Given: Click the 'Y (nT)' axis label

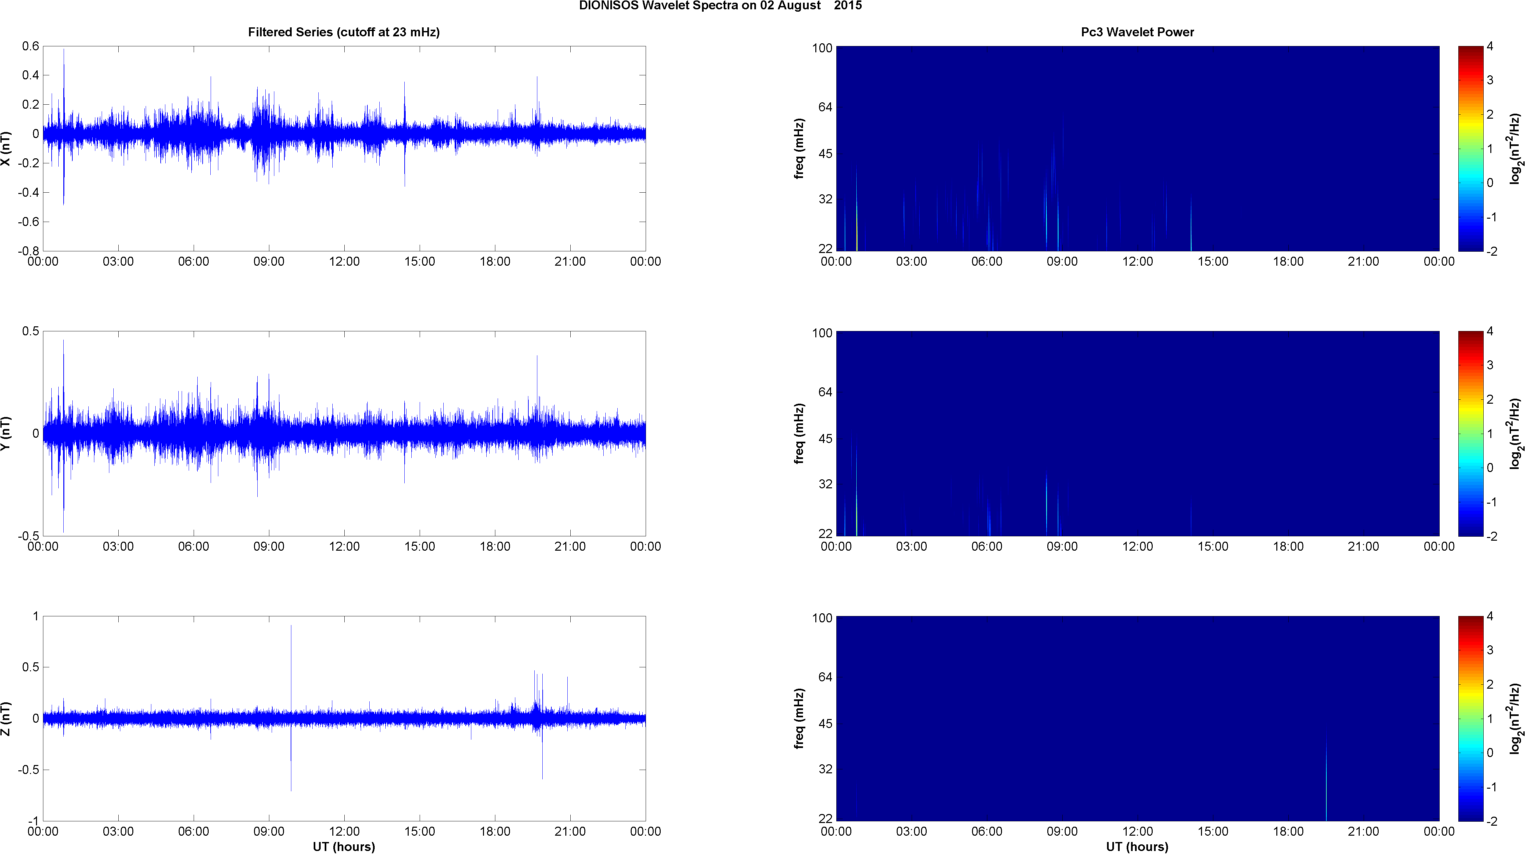Looking at the screenshot, I should [7, 434].
